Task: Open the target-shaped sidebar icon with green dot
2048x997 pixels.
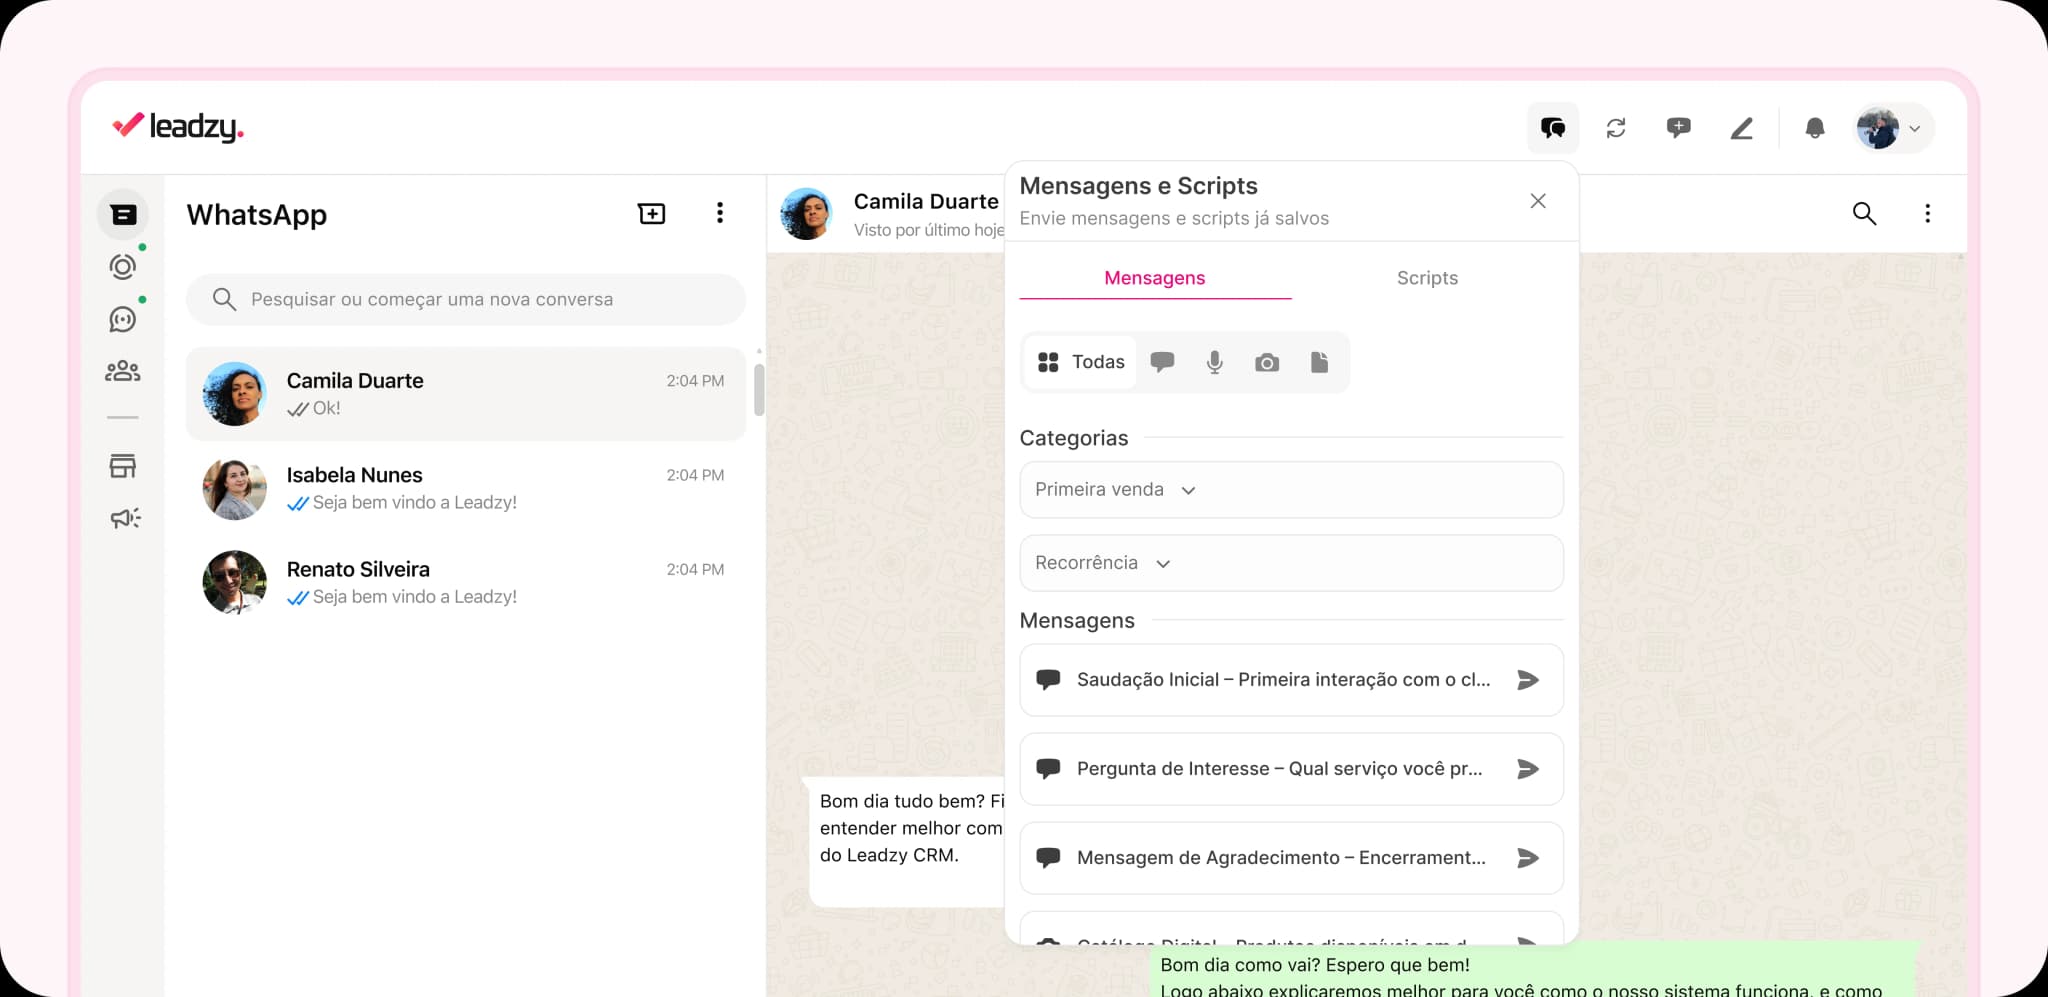Action: point(122,267)
